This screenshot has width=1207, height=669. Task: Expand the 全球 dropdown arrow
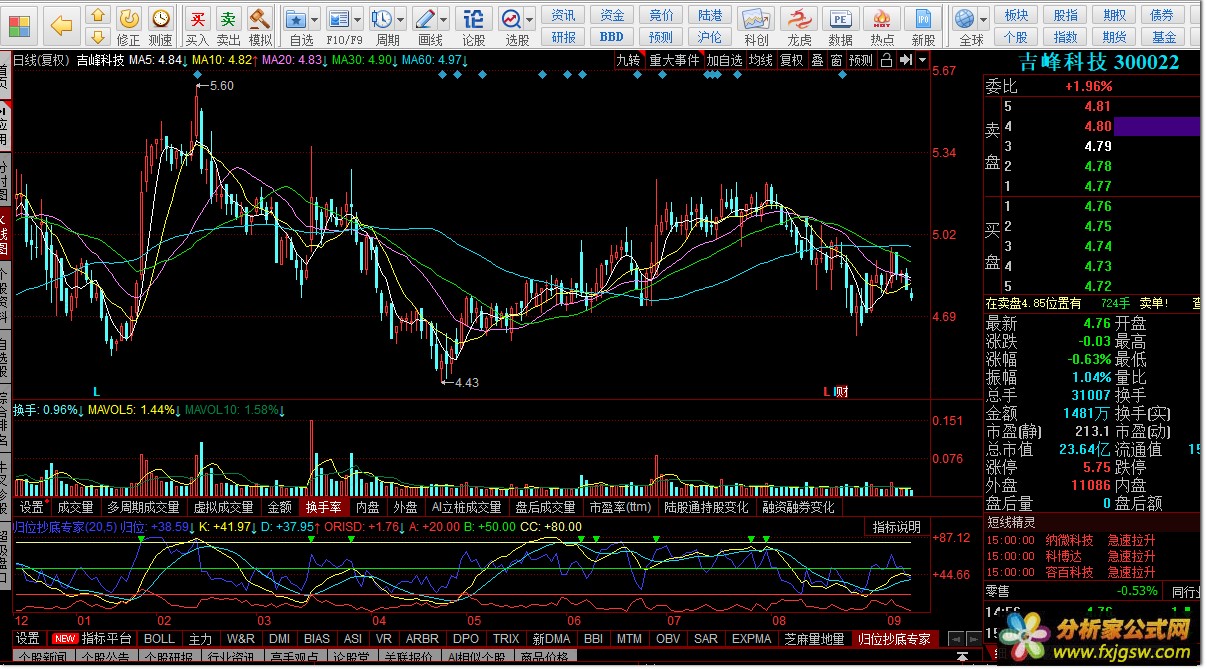tap(984, 19)
